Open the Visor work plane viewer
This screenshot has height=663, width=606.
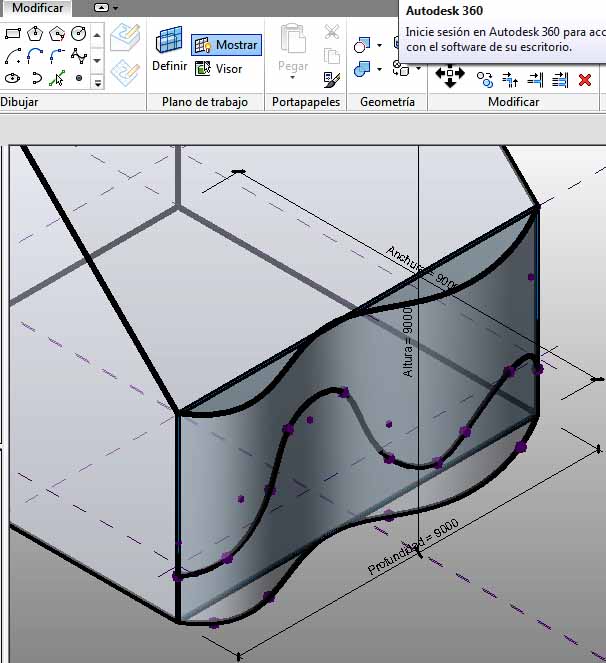(219, 69)
